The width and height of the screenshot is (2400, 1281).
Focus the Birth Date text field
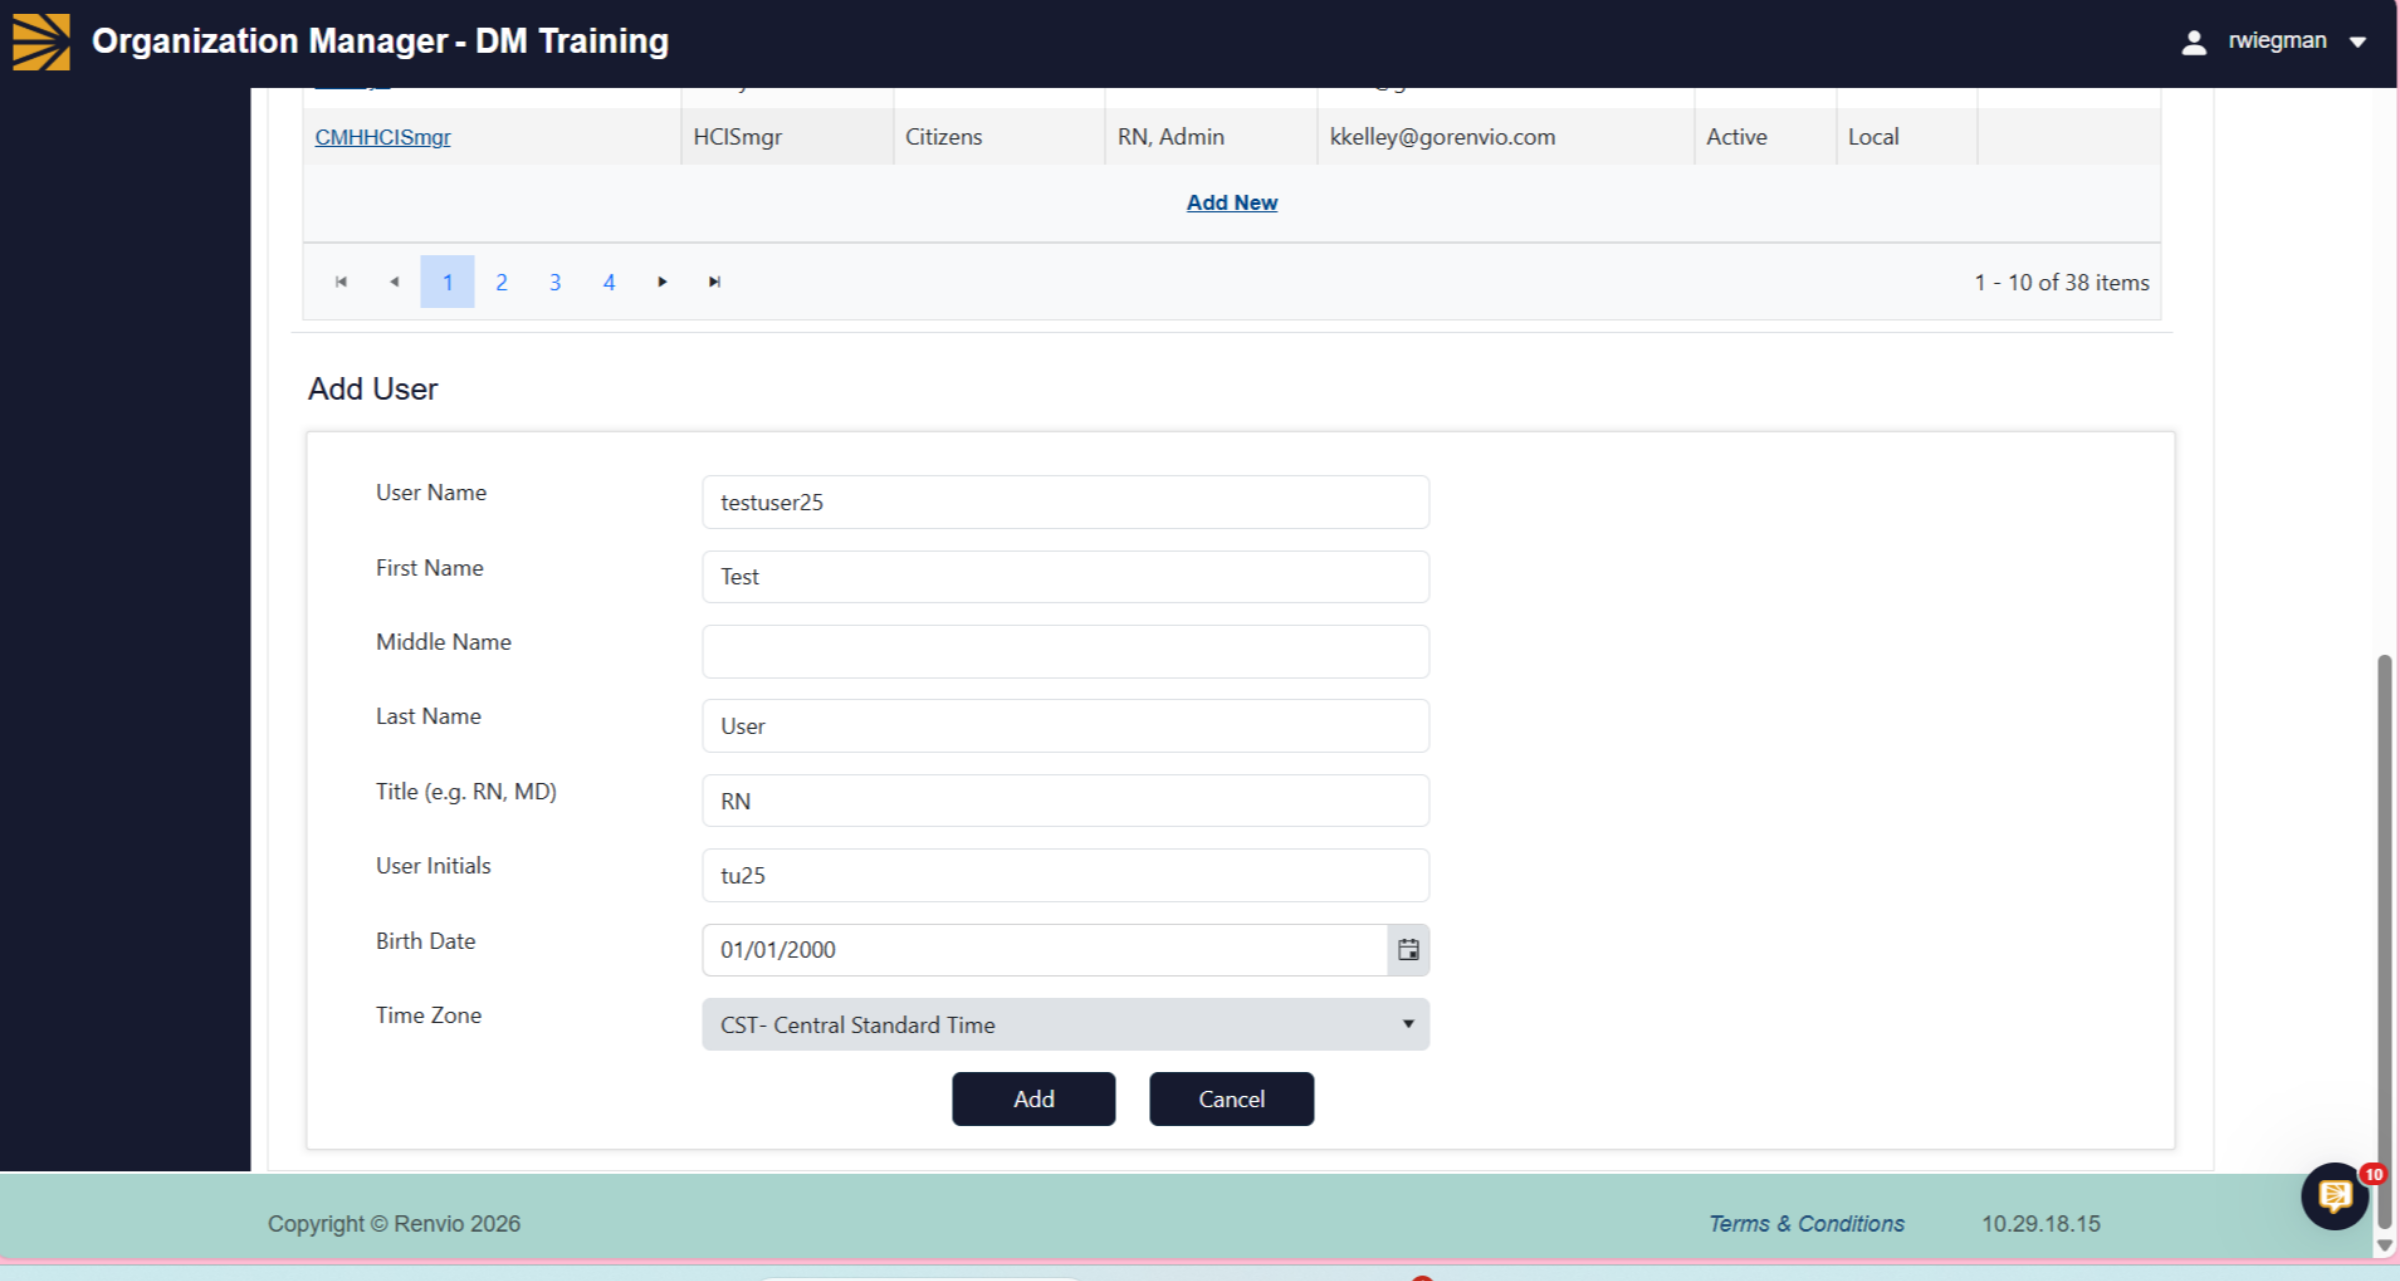(1045, 950)
